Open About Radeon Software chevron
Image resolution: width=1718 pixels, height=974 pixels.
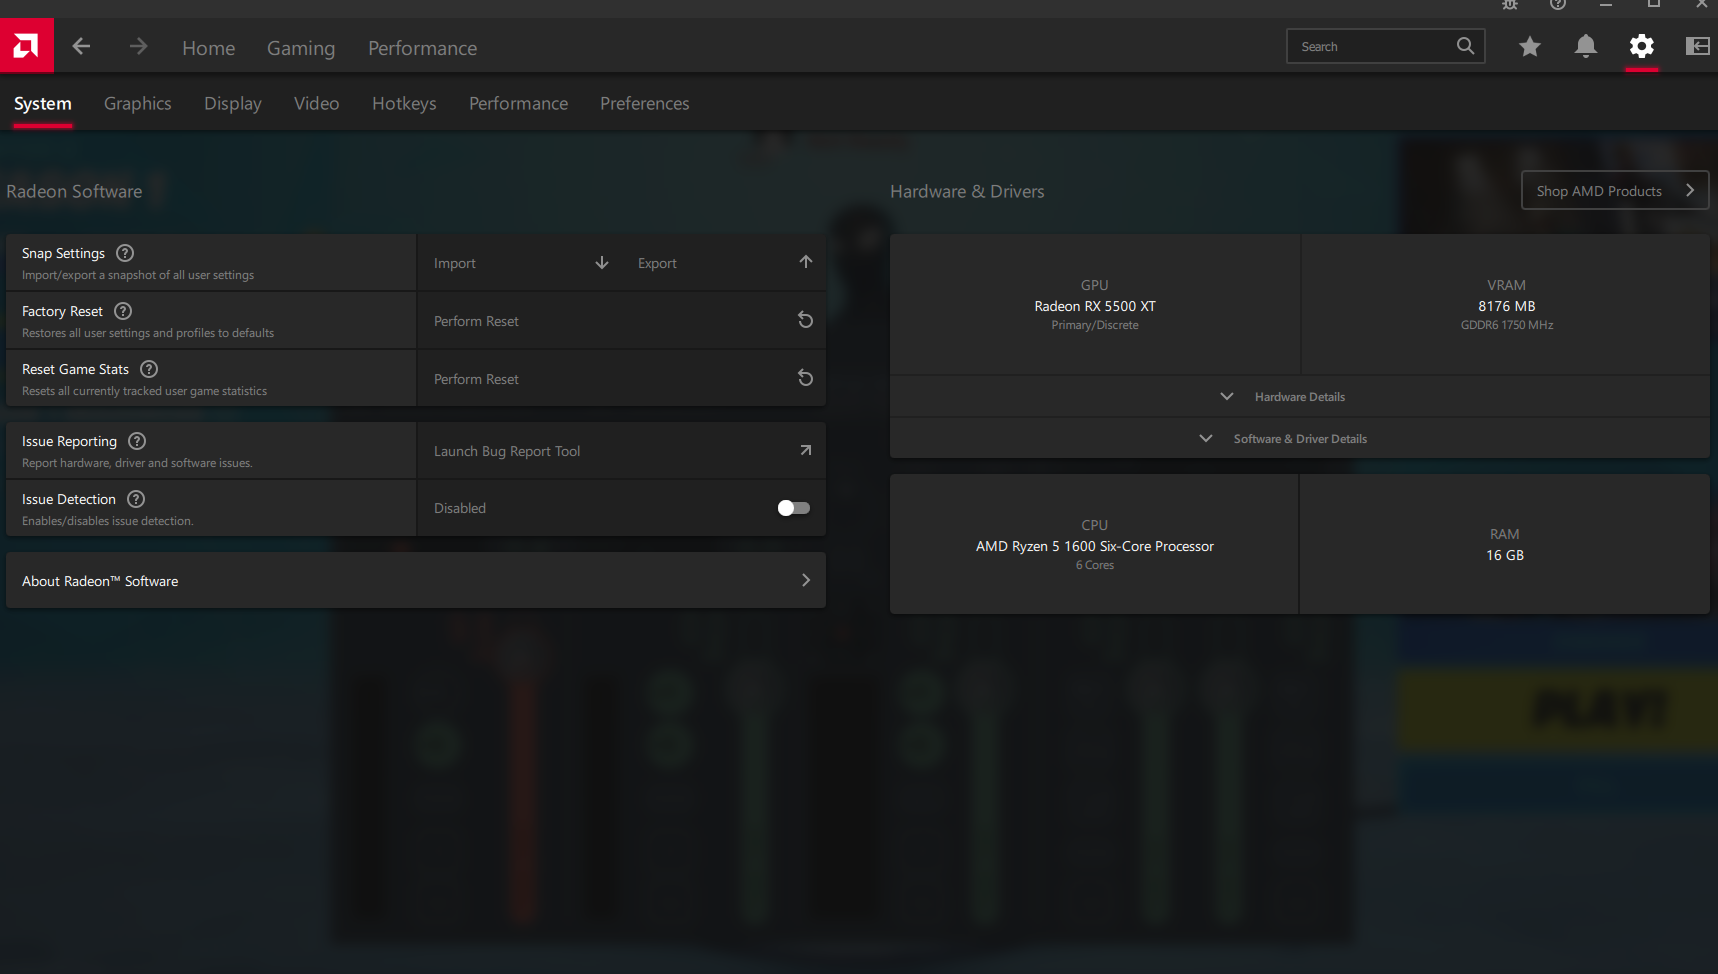(806, 580)
